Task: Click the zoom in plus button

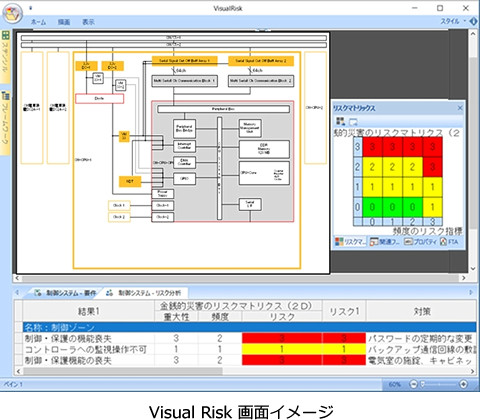Action: coord(463,384)
